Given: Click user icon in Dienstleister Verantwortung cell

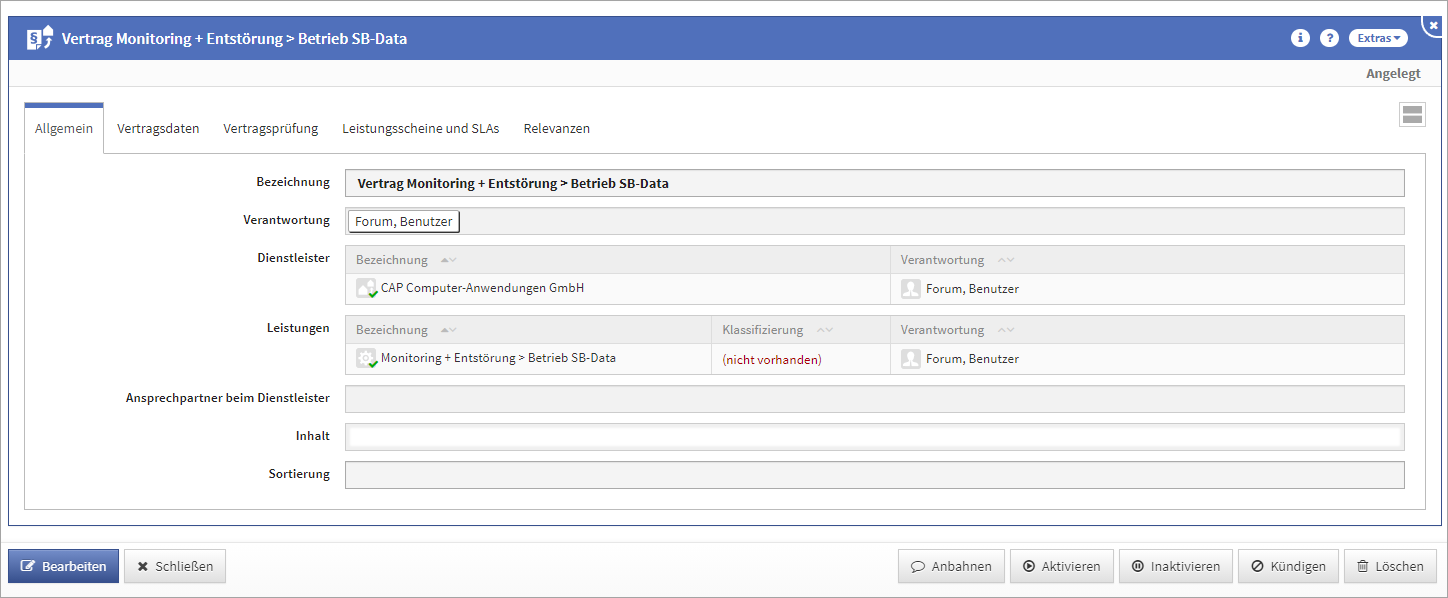Looking at the screenshot, I should click(910, 289).
